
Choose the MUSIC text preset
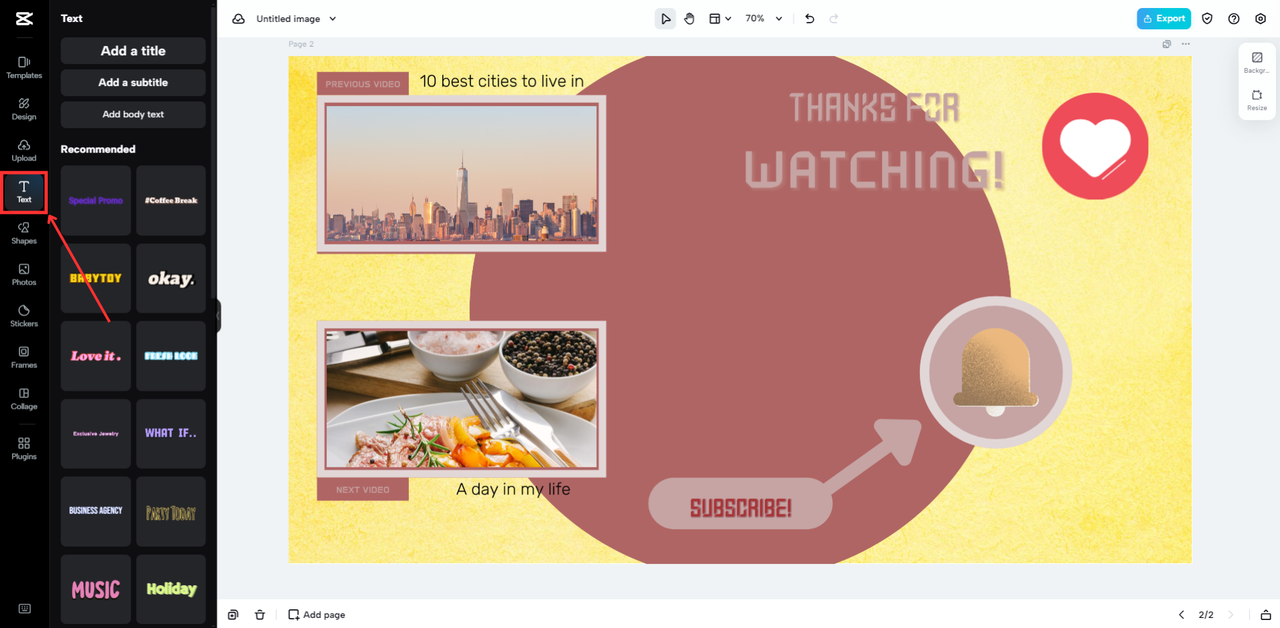[96, 589]
